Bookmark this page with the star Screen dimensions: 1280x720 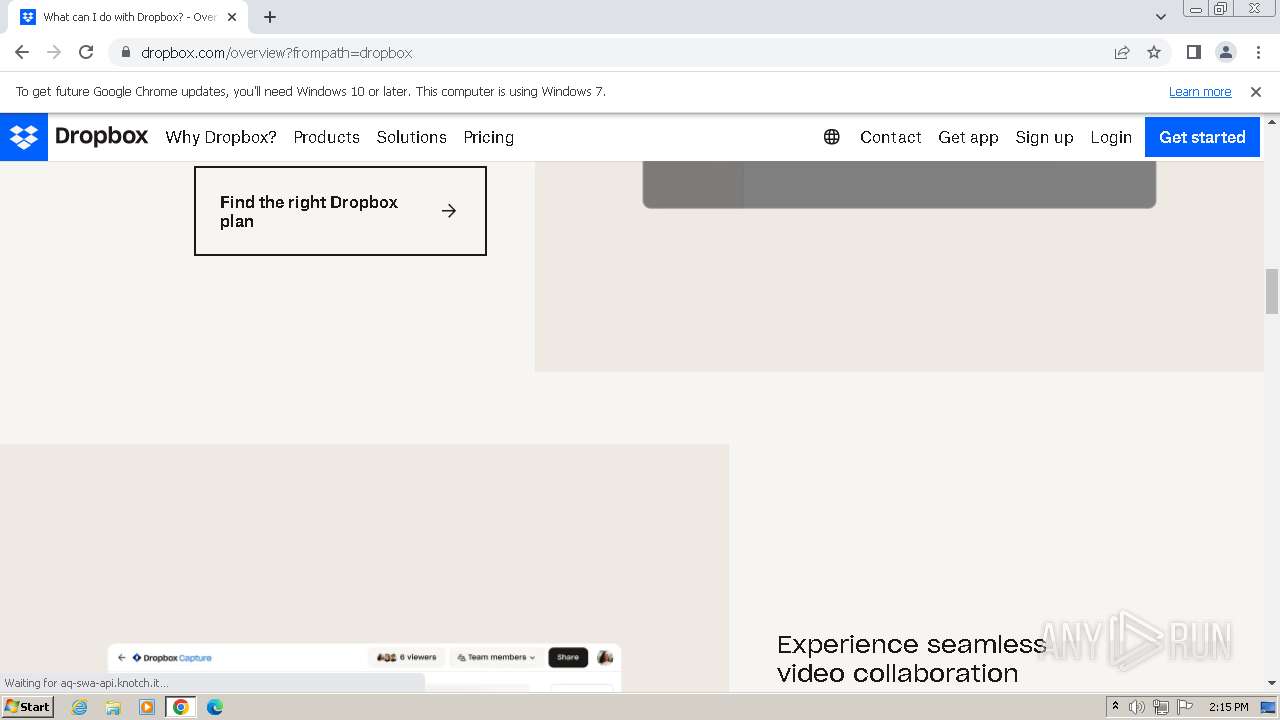click(x=1154, y=52)
